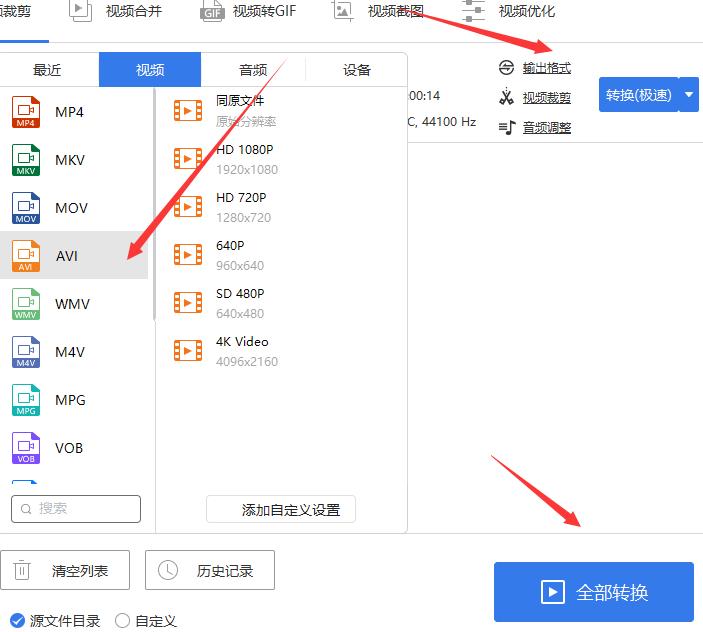
Task: Open the 音频调整 link
Action: click(x=547, y=128)
